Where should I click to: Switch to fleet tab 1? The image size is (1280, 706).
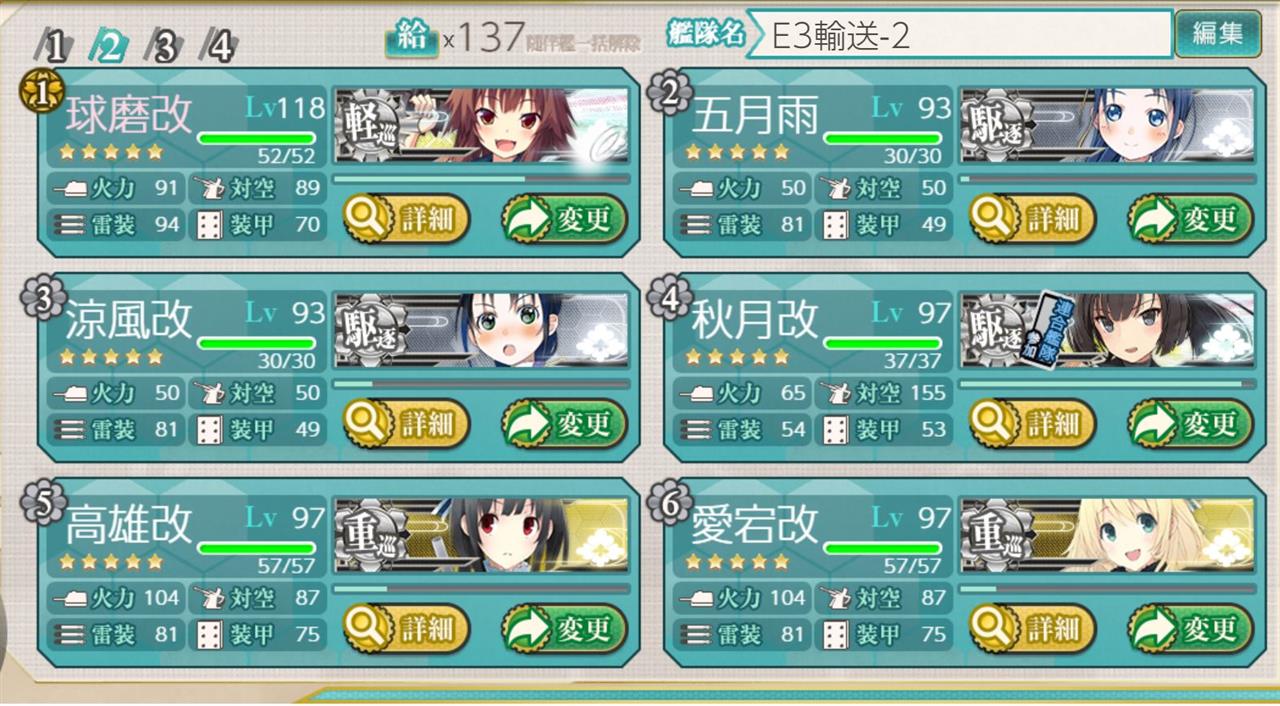[54, 45]
